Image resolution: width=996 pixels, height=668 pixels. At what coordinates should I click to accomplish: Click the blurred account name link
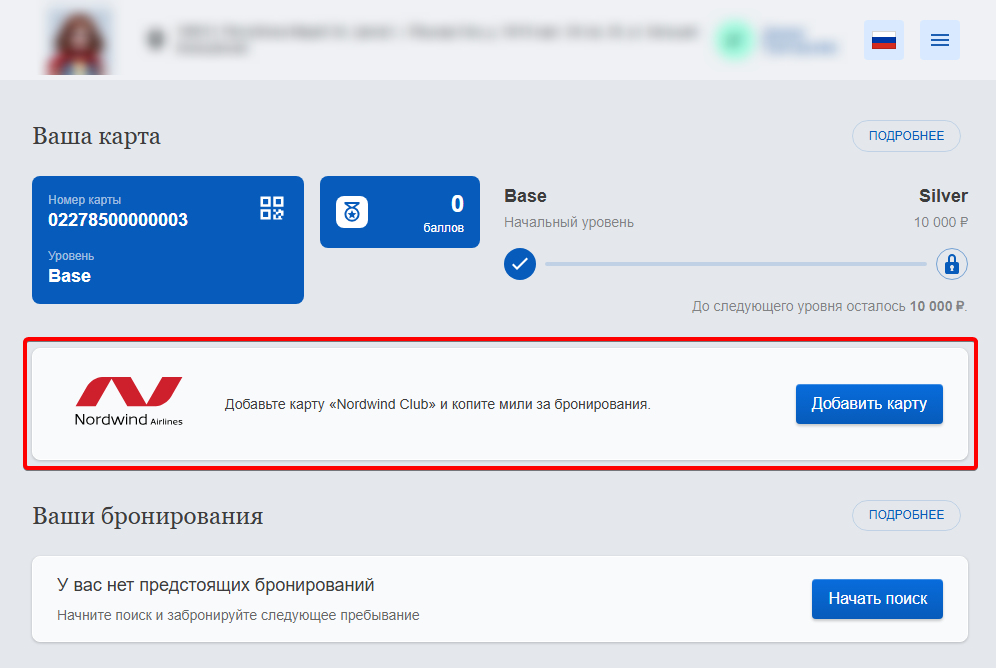(x=799, y=40)
